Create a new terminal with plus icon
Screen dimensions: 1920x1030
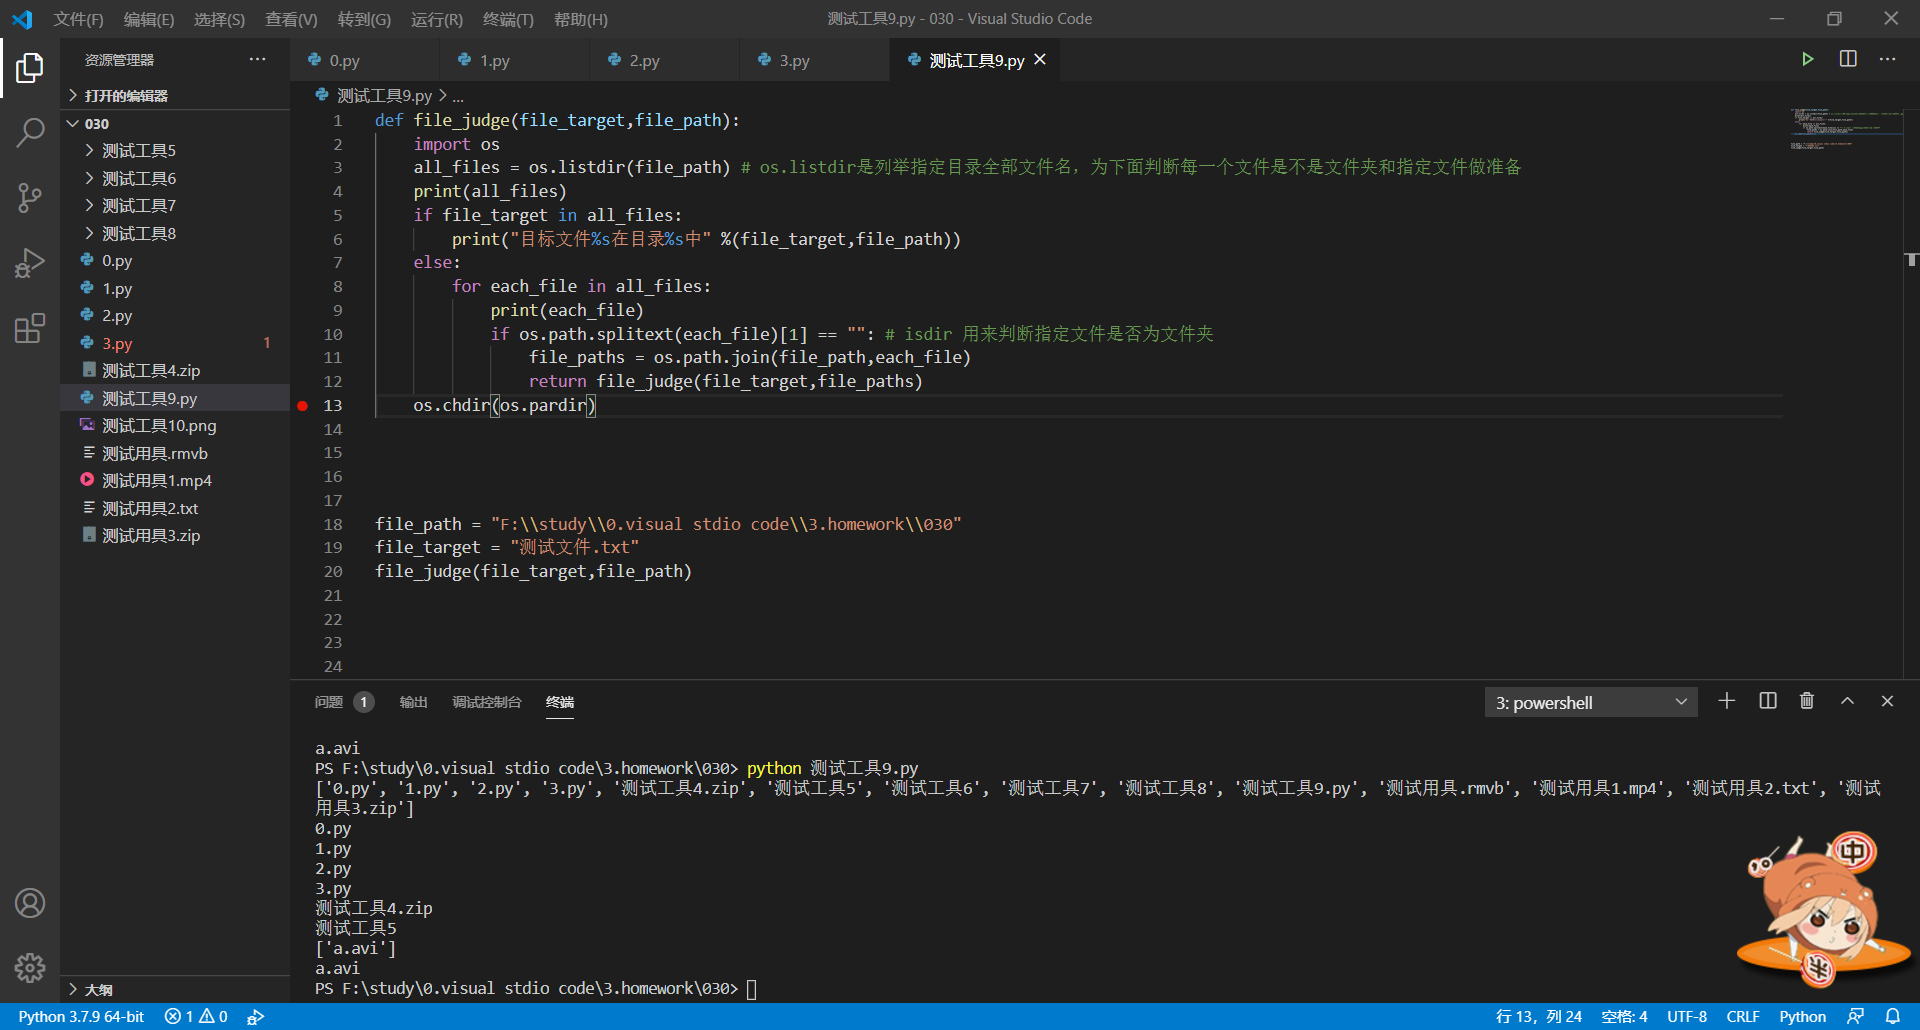[1727, 701]
